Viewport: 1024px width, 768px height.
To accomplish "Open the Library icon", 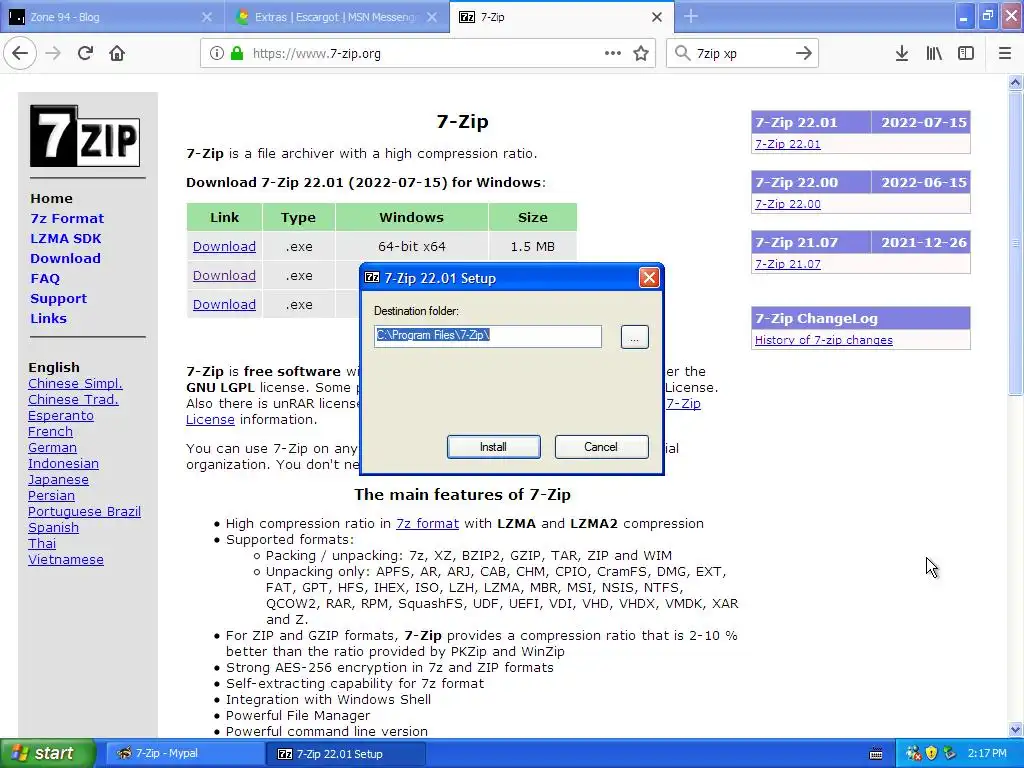I will pos(934,53).
